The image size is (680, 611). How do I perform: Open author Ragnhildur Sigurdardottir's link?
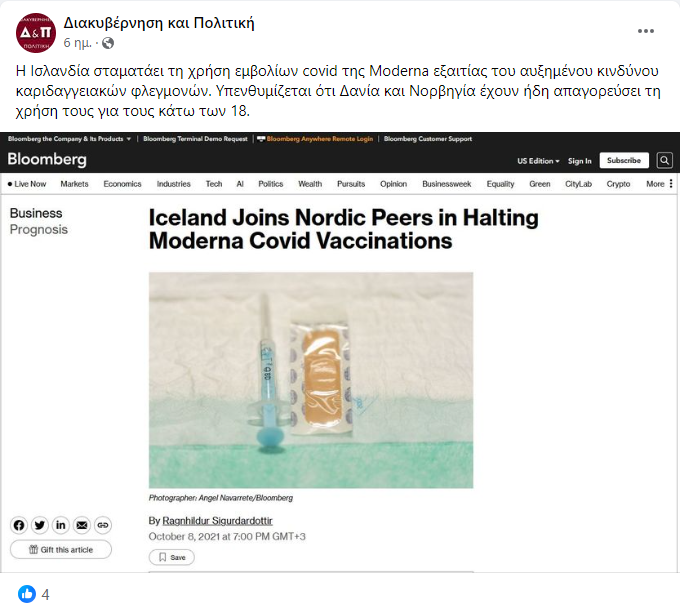tap(217, 521)
